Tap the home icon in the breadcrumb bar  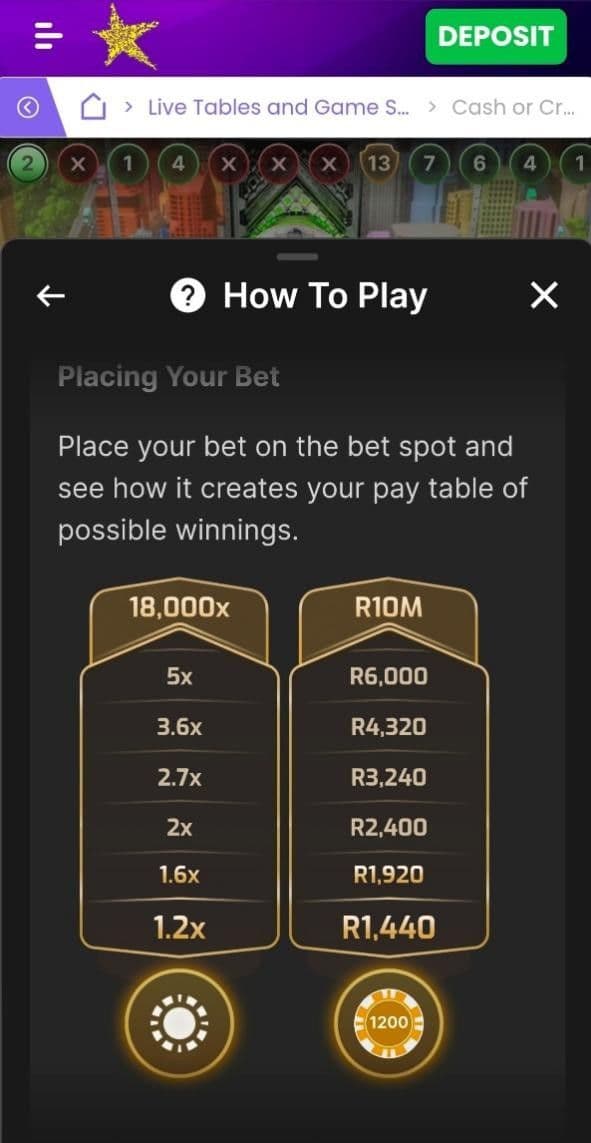pyautogui.click(x=93, y=105)
